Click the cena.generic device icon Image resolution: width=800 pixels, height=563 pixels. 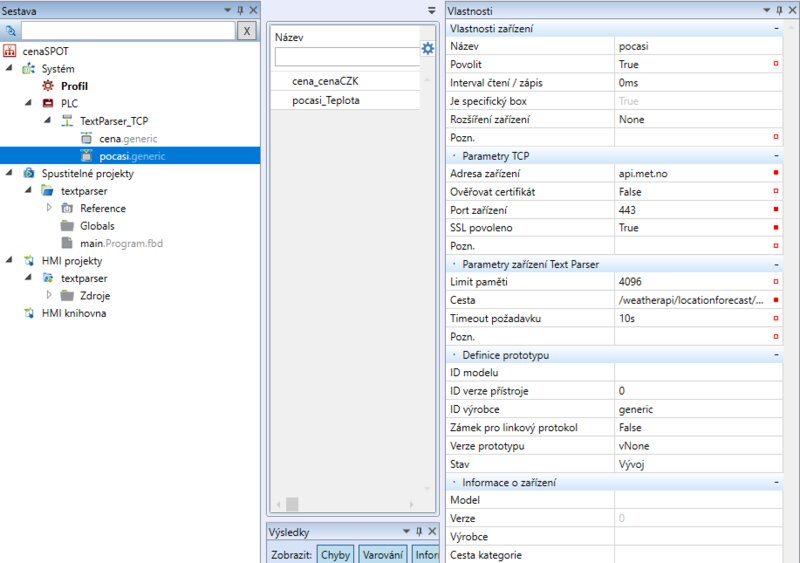[86, 138]
